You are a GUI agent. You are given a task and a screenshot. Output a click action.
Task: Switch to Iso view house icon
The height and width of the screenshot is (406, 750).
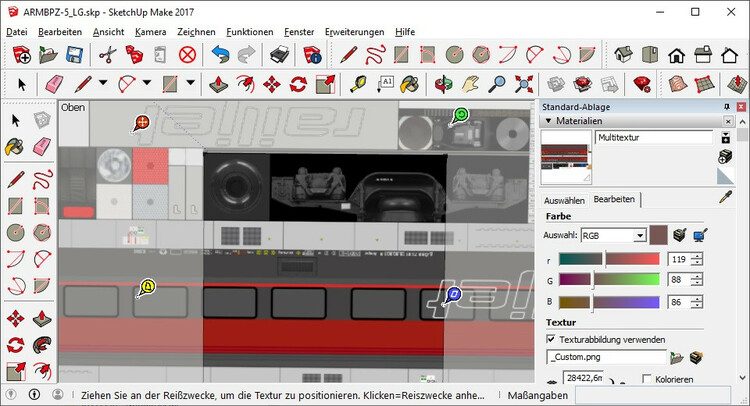(x=624, y=55)
